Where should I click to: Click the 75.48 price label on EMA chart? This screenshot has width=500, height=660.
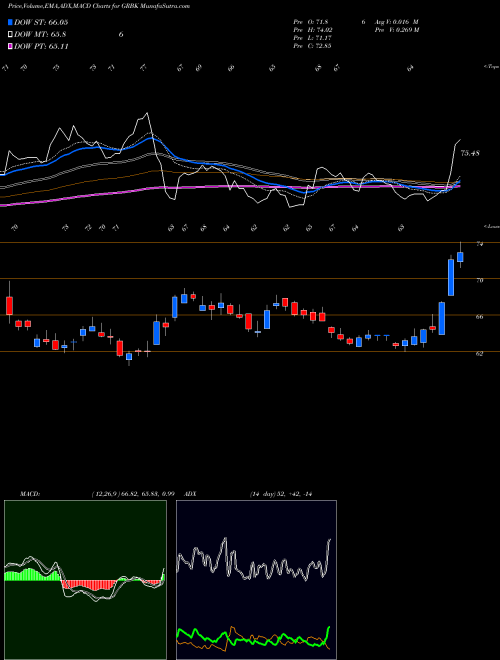click(x=470, y=153)
